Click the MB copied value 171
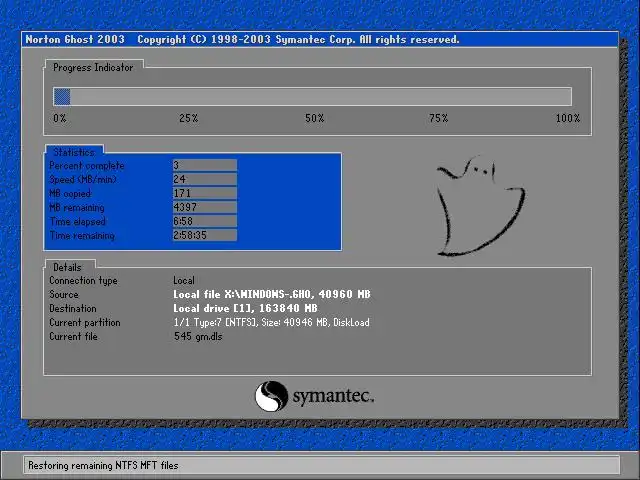 [x=204, y=193]
